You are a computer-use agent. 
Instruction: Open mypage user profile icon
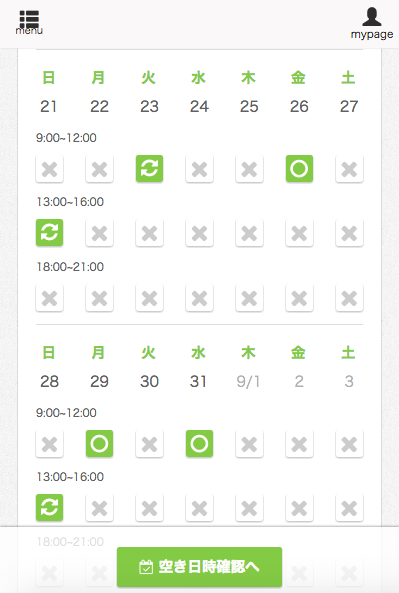pos(372,23)
